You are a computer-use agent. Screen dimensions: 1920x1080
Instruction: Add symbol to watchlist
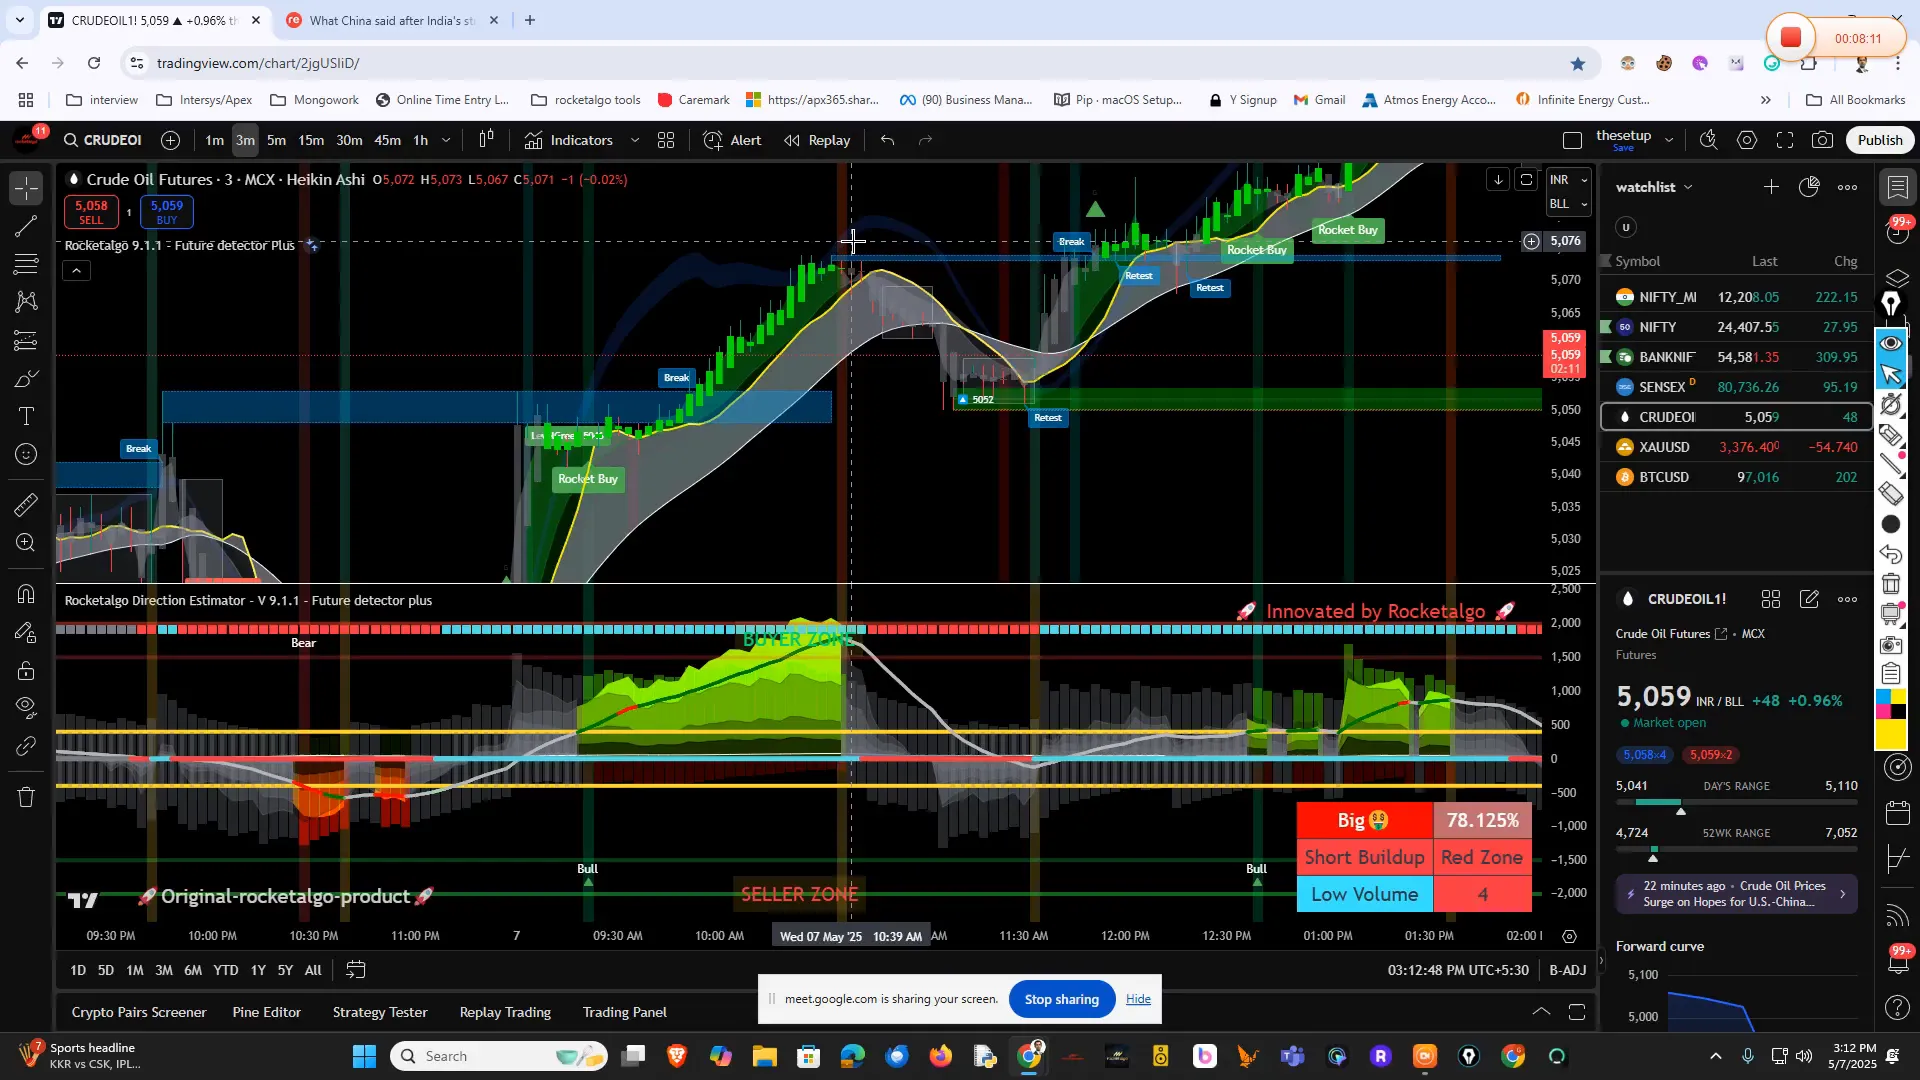coord(1771,187)
